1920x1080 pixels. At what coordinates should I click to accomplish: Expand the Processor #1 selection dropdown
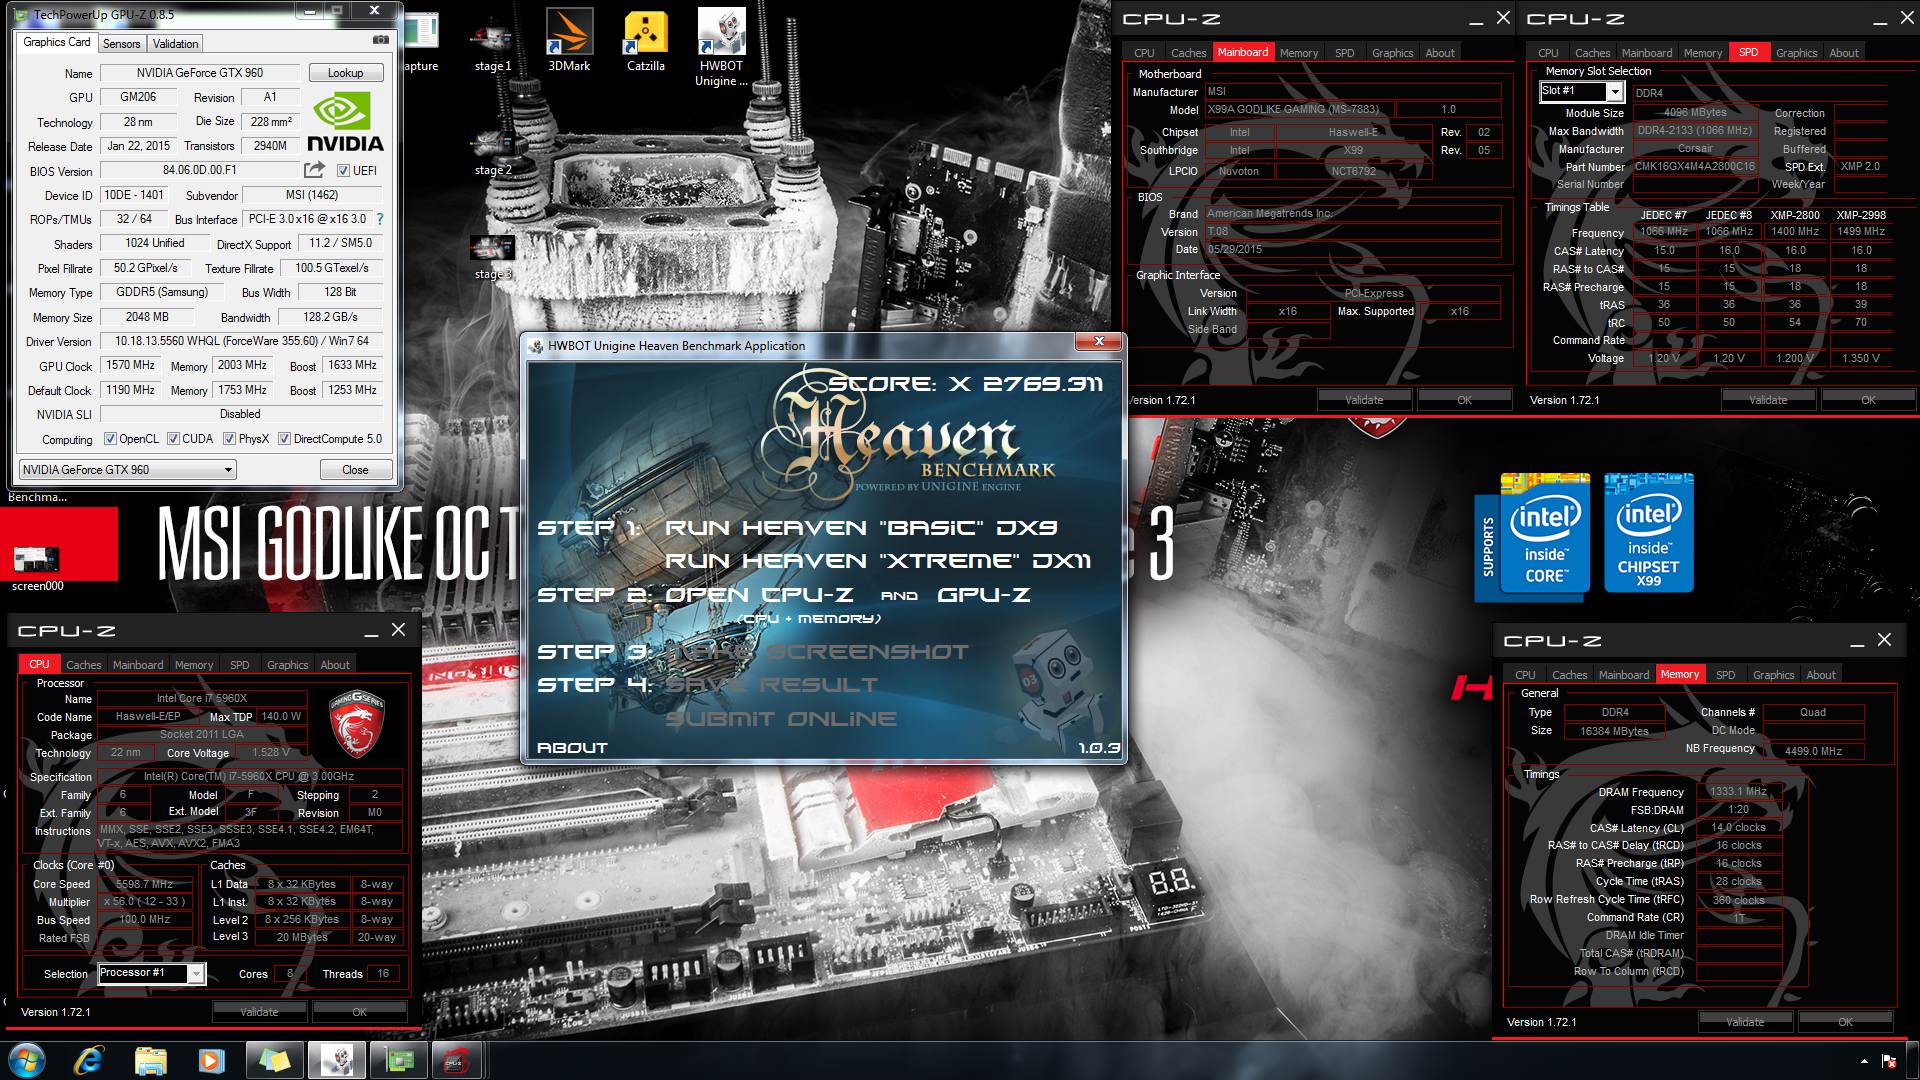point(197,973)
